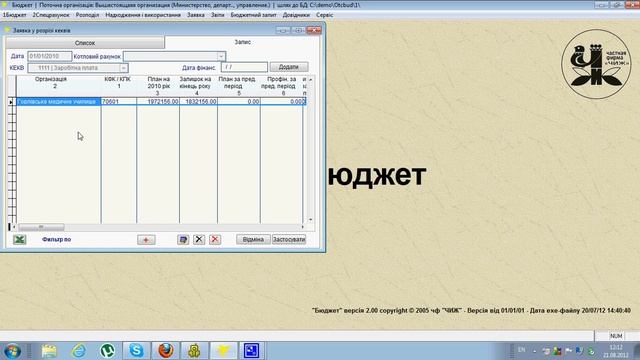Screen dimensions: 640x360
Task: Click the КФК / КПК column header
Action: coord(119,86)
